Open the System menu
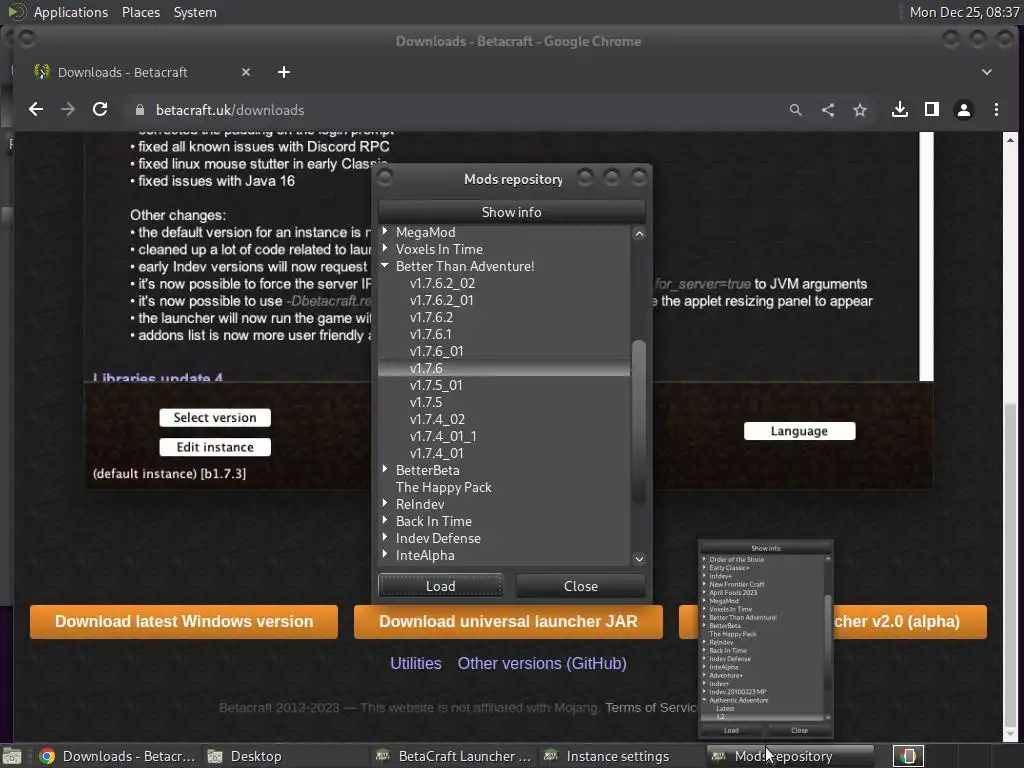Image resolution: width=1024 pixels, height=768 pixels. coord(195,12)
